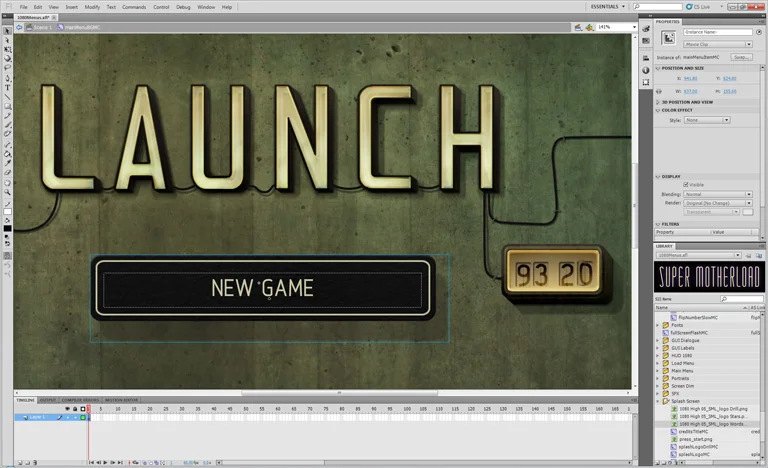The image size is (768, 468).
Task: Toggle show/hide all layers eye icon
Action: click(x=68, y=409)
